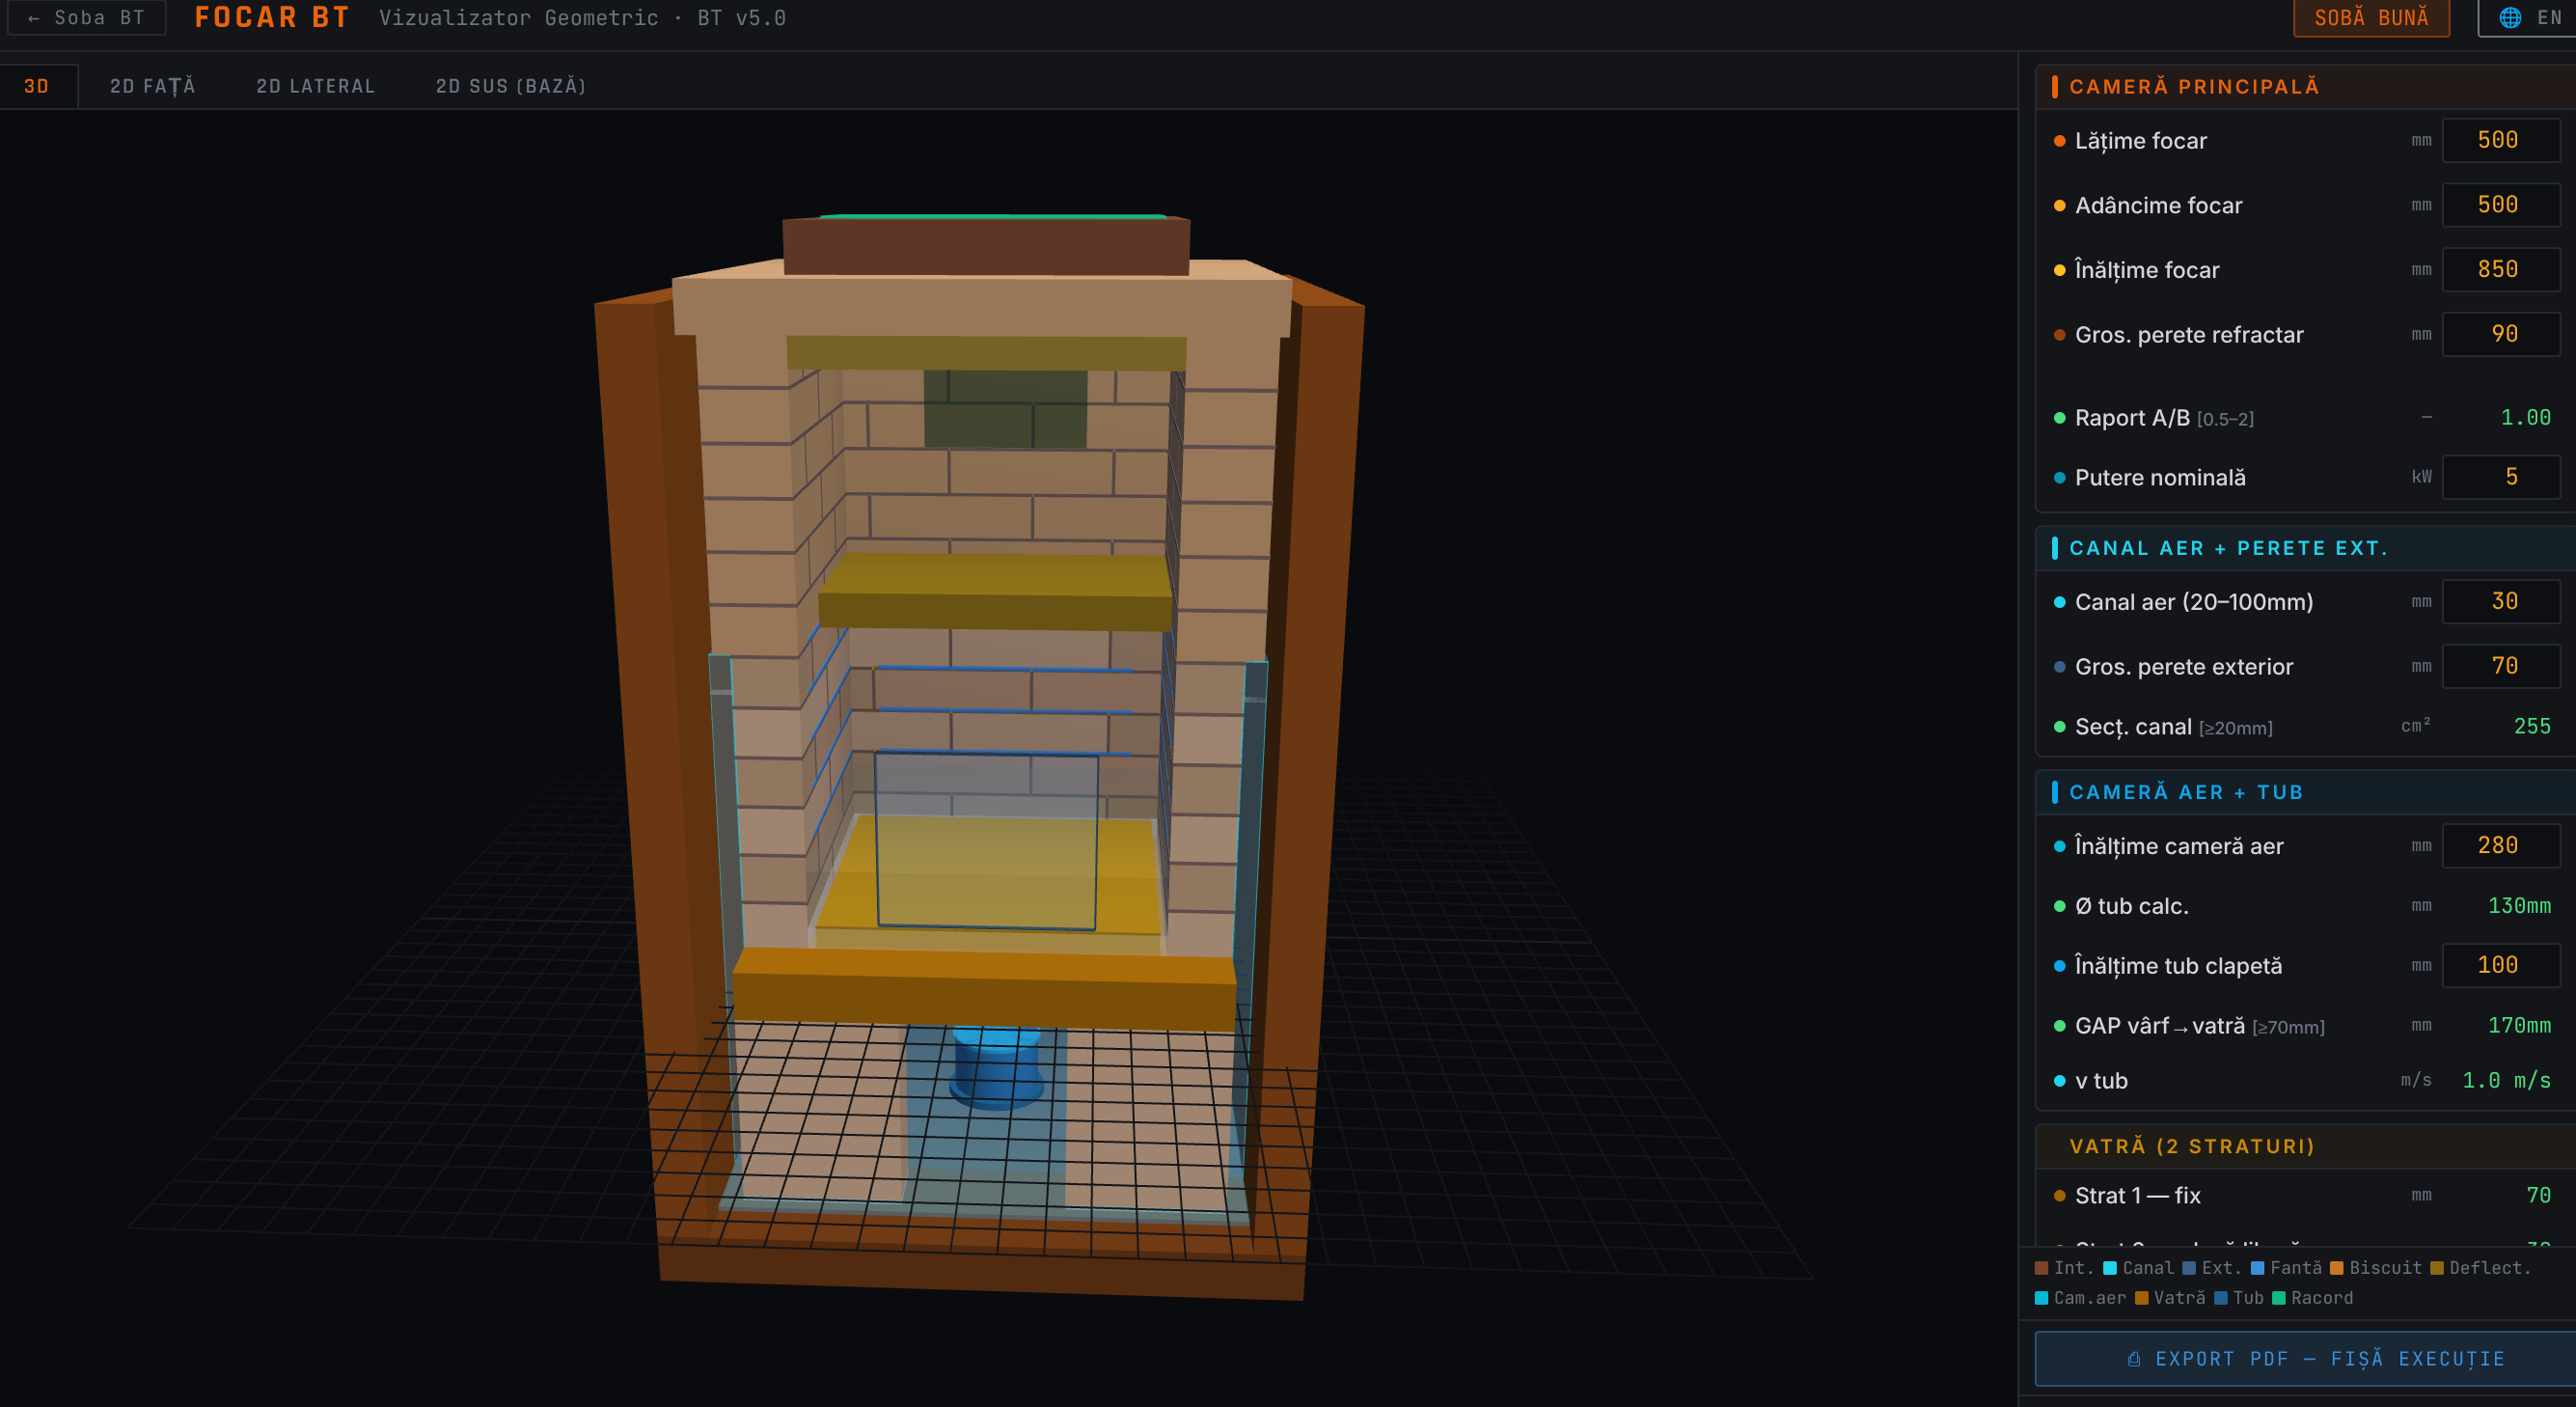Go back to Soba BT
Image resolution: width=2576 pixels, height=1407 pixels.
click(x=87, y=18)
